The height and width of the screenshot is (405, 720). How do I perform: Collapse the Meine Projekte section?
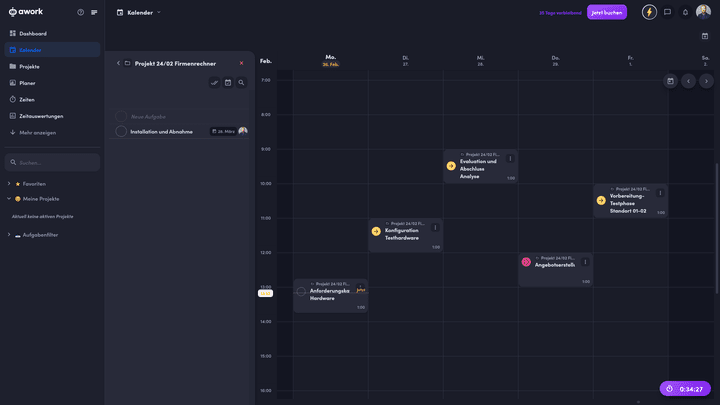9,199
